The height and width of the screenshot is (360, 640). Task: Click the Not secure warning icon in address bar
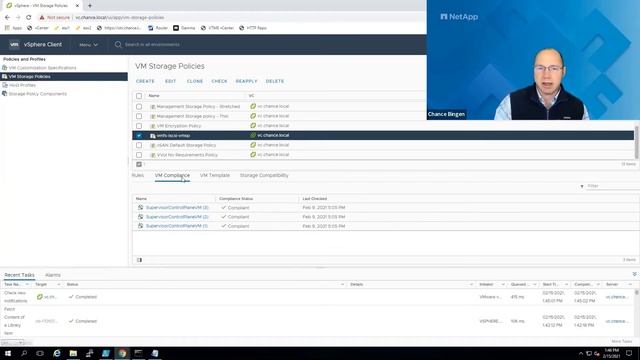tap(42, 18)
